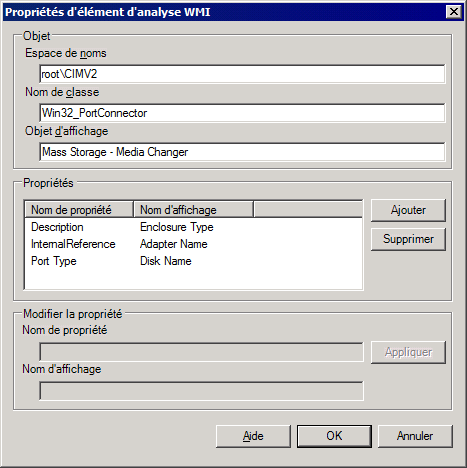Confirm the dialog with OK

pyautogui.click(x=334, y=436)
